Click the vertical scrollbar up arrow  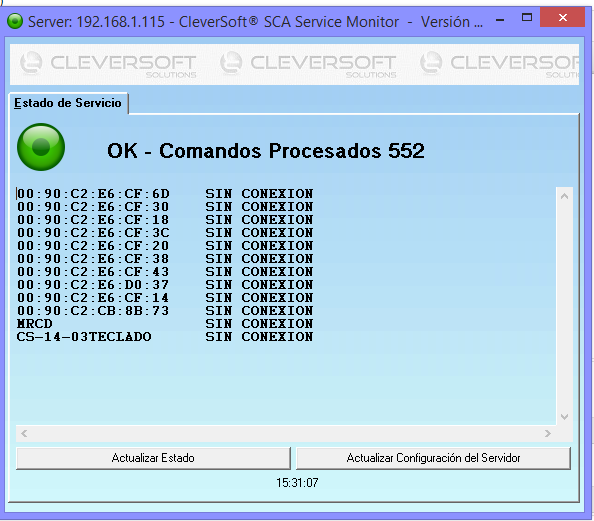564,196
